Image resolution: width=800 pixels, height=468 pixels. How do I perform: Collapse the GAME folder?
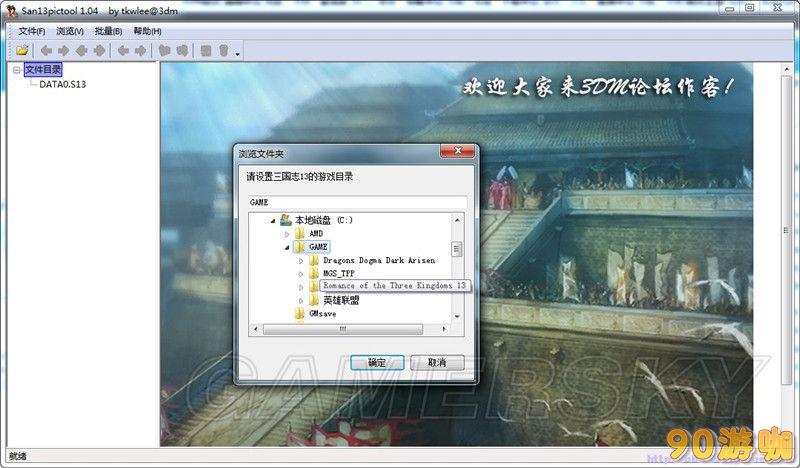coord(287,248)
